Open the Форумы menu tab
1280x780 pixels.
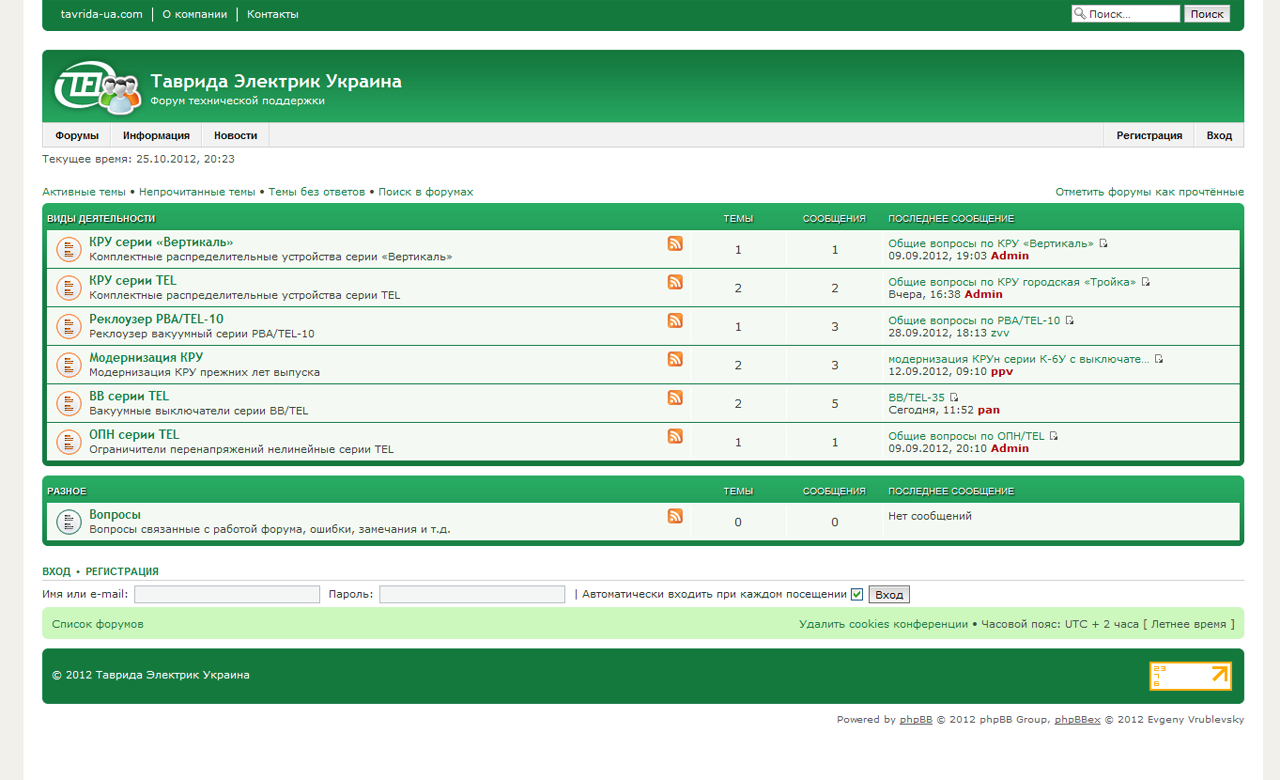point(77,136)
